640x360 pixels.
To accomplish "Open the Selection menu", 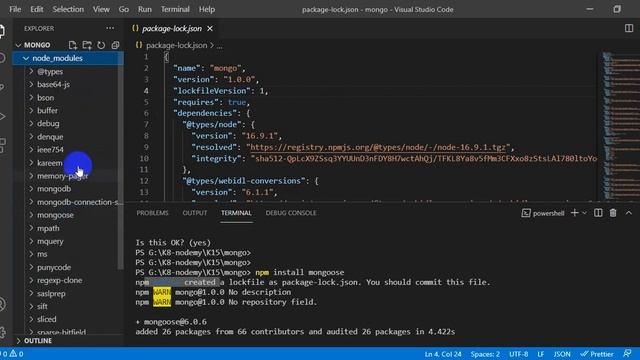I will (x=68, y=9).
